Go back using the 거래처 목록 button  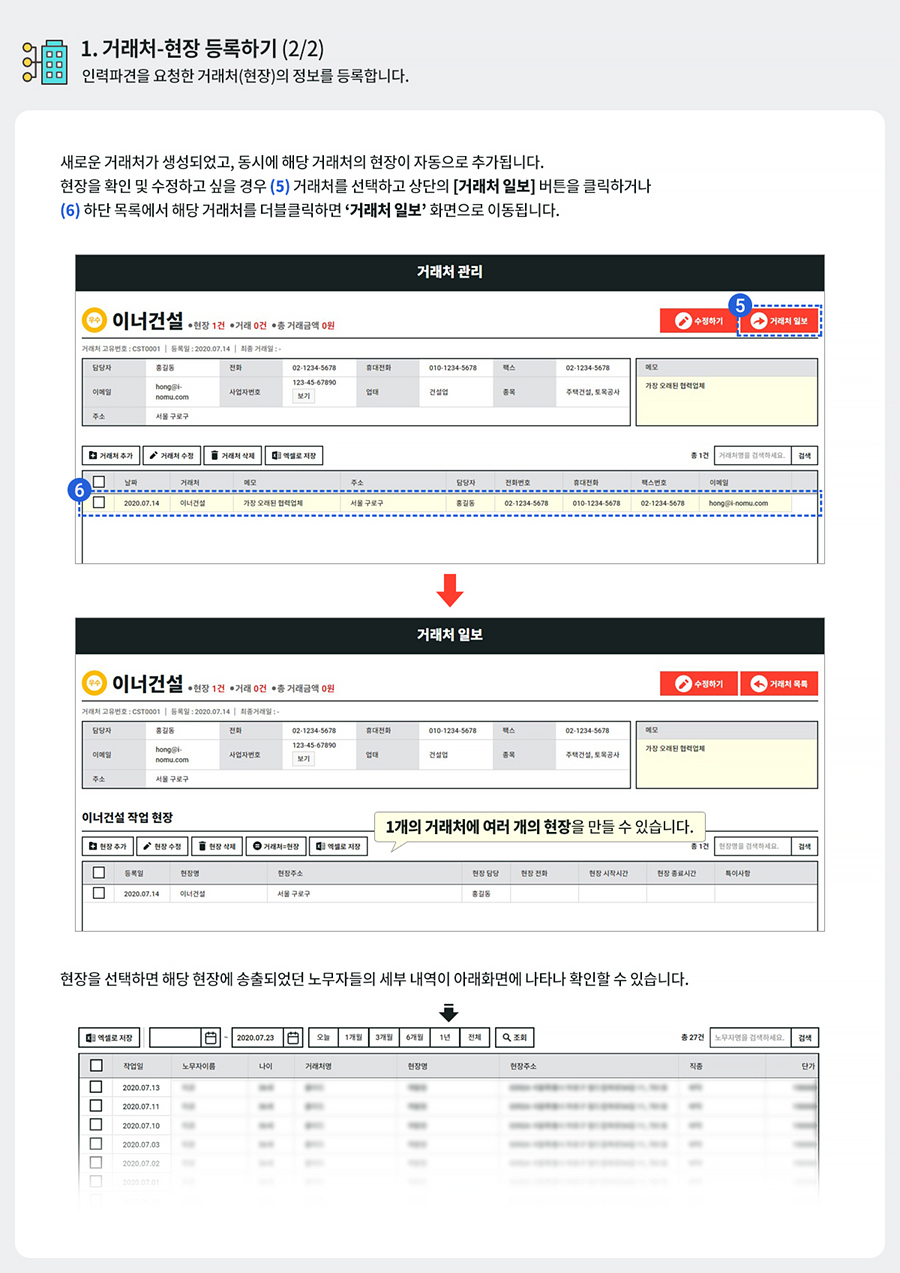(x=780, y=684)
